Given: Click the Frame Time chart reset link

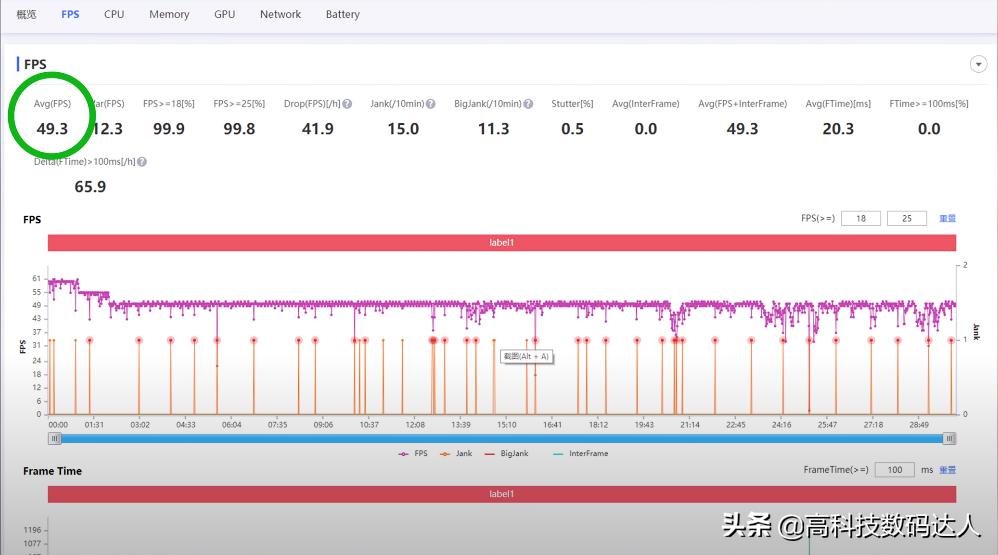Looking at the screenshot, I should [948, 470].
